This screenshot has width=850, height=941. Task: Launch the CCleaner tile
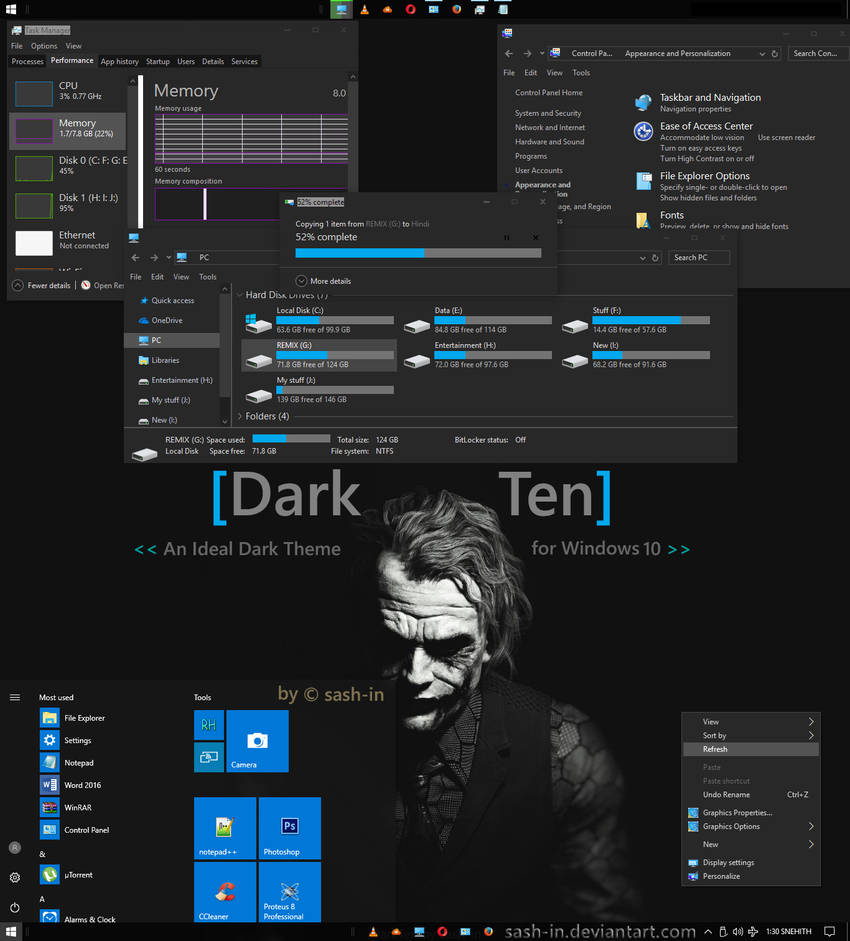pyautogui.click(x=225, y=892)
